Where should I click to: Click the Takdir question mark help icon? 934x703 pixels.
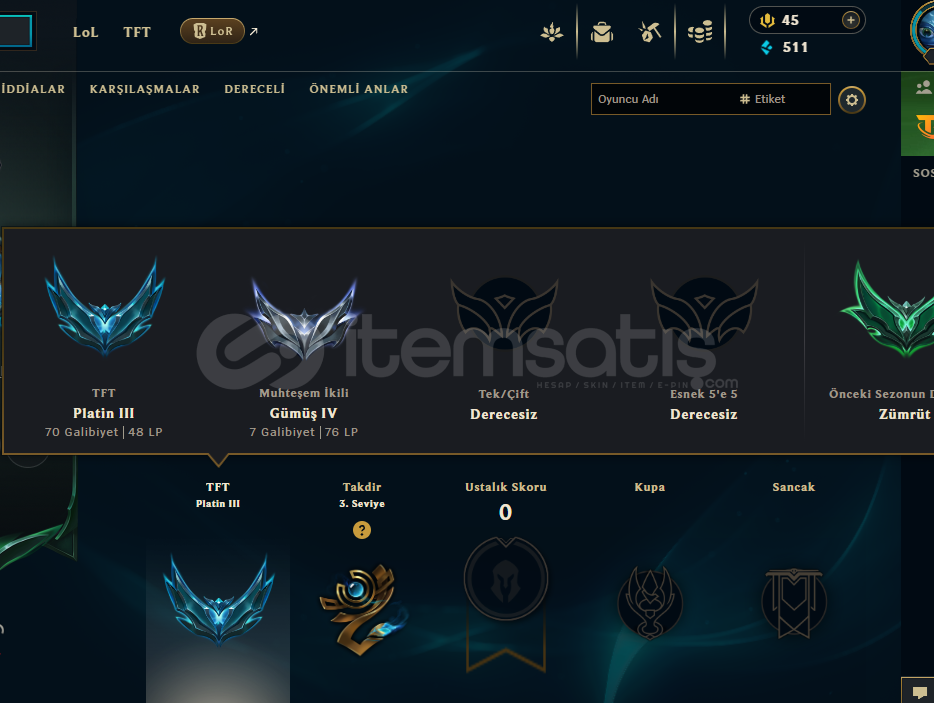(x=362, y=530)
